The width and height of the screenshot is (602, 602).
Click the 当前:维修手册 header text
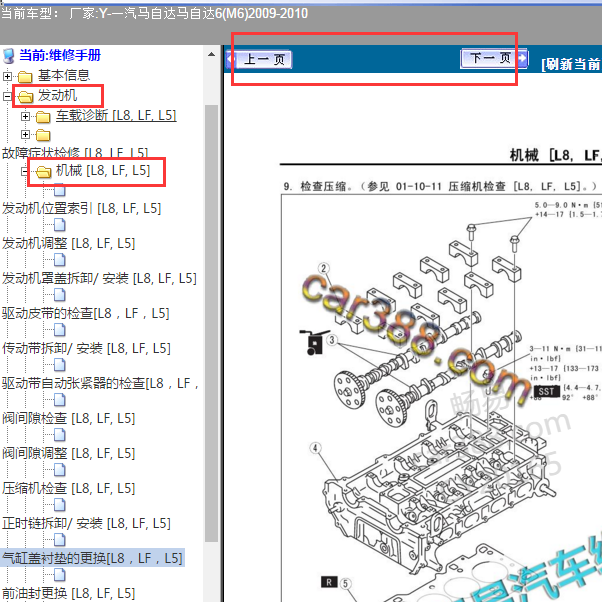pyautogui.click(x=60, y=55)
